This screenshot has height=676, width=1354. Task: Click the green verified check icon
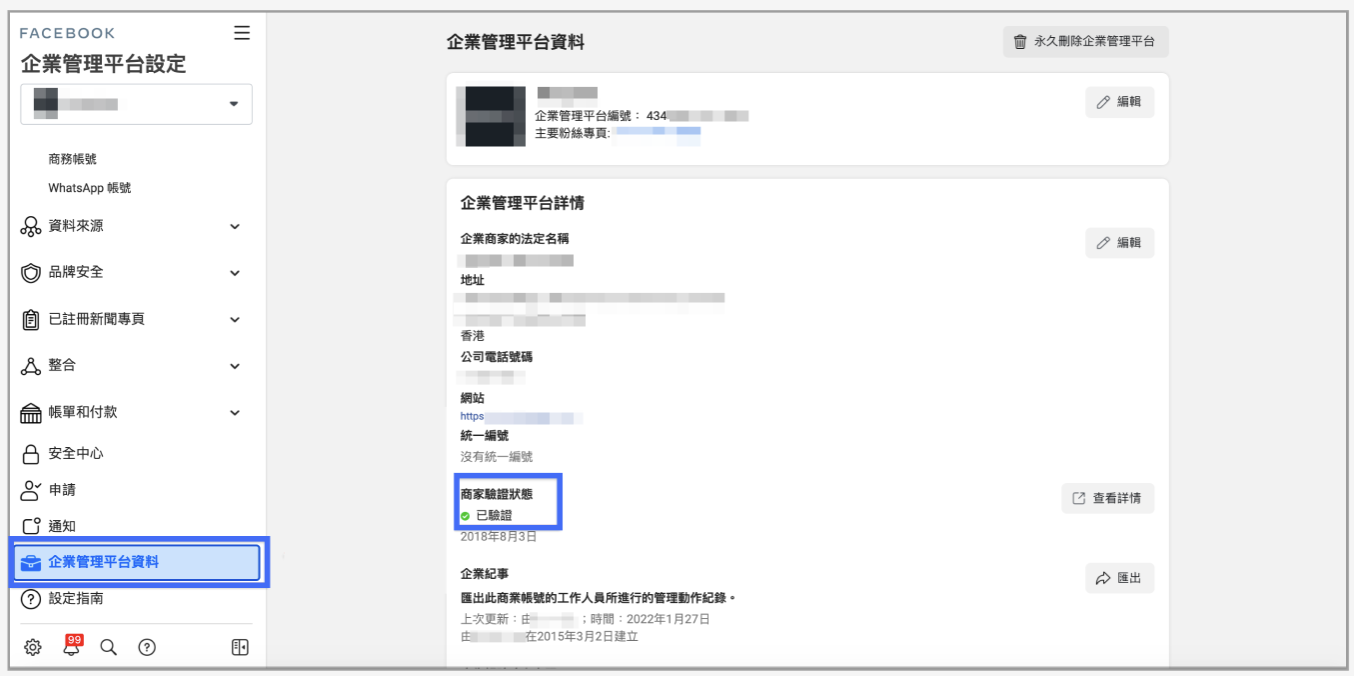pyautogui.click(x=465, y=516)
